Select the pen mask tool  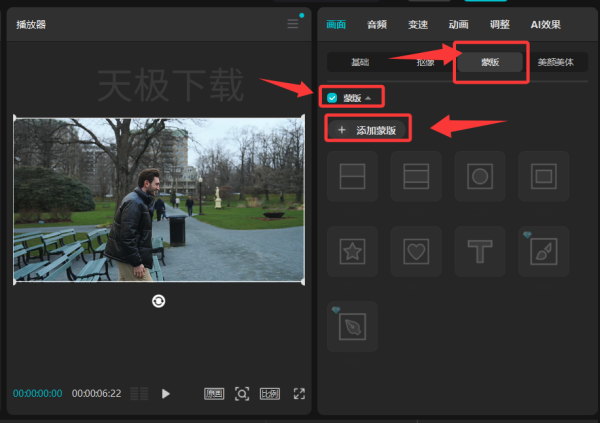click(352, 326)
